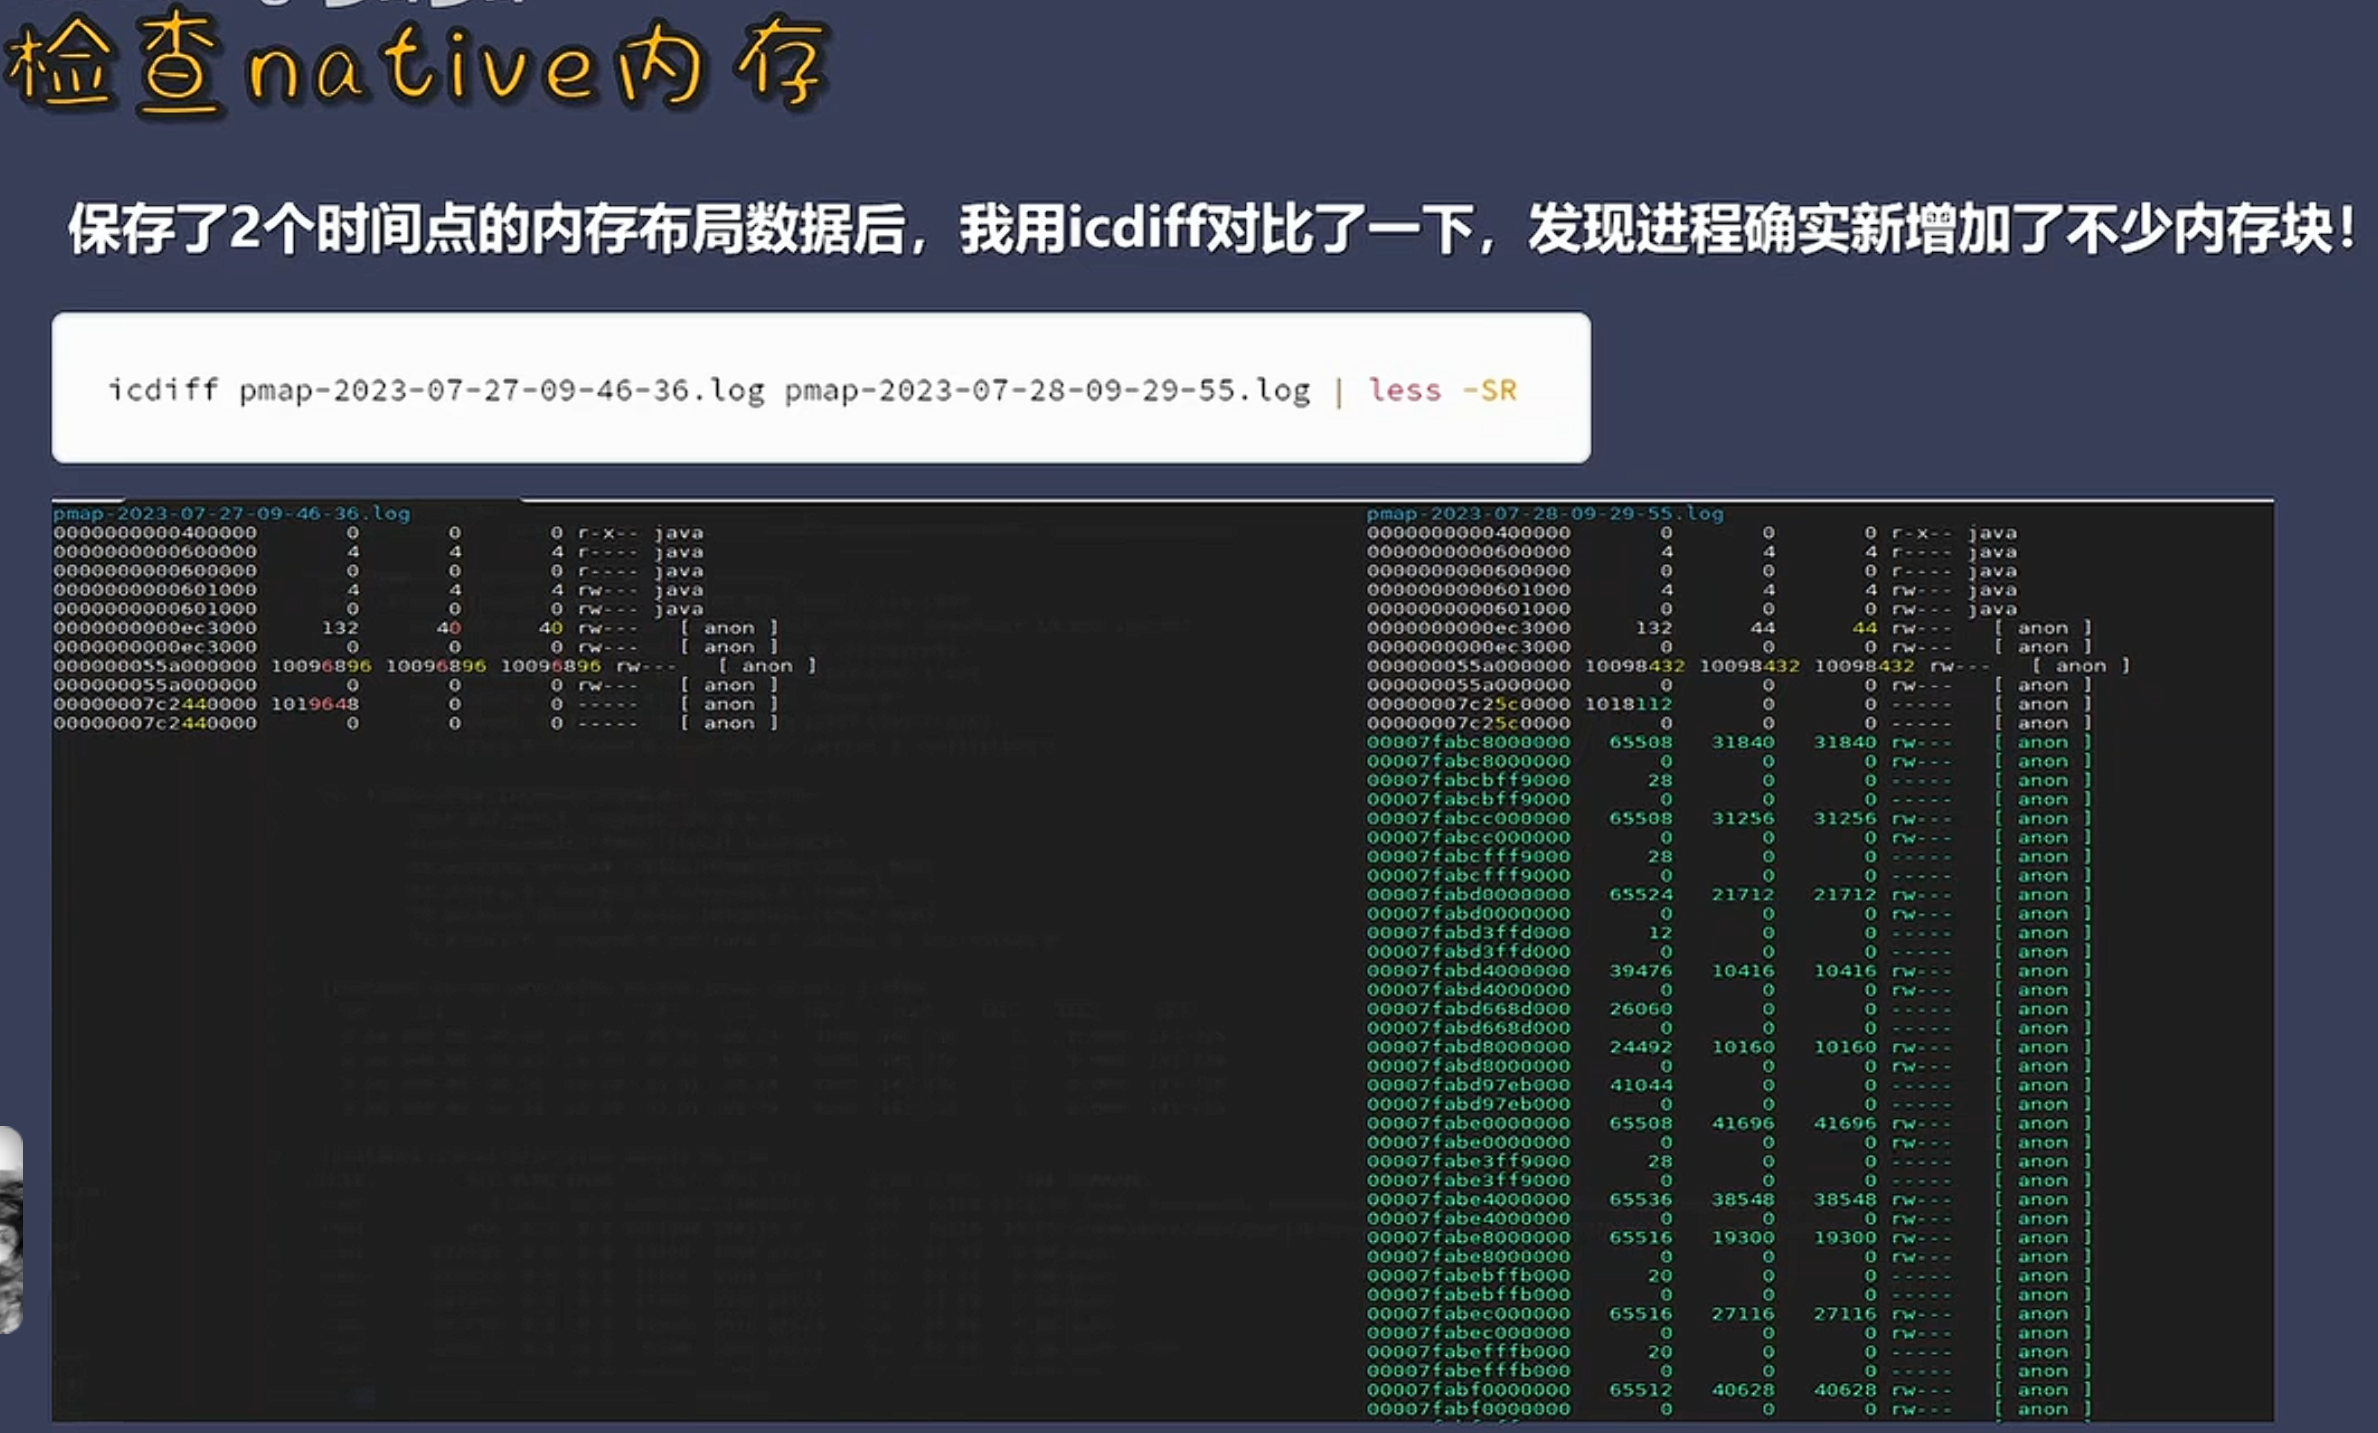Click the orange '-SR' flag text
This screenshot has height=1433, width=2378.
point(1489,390)
